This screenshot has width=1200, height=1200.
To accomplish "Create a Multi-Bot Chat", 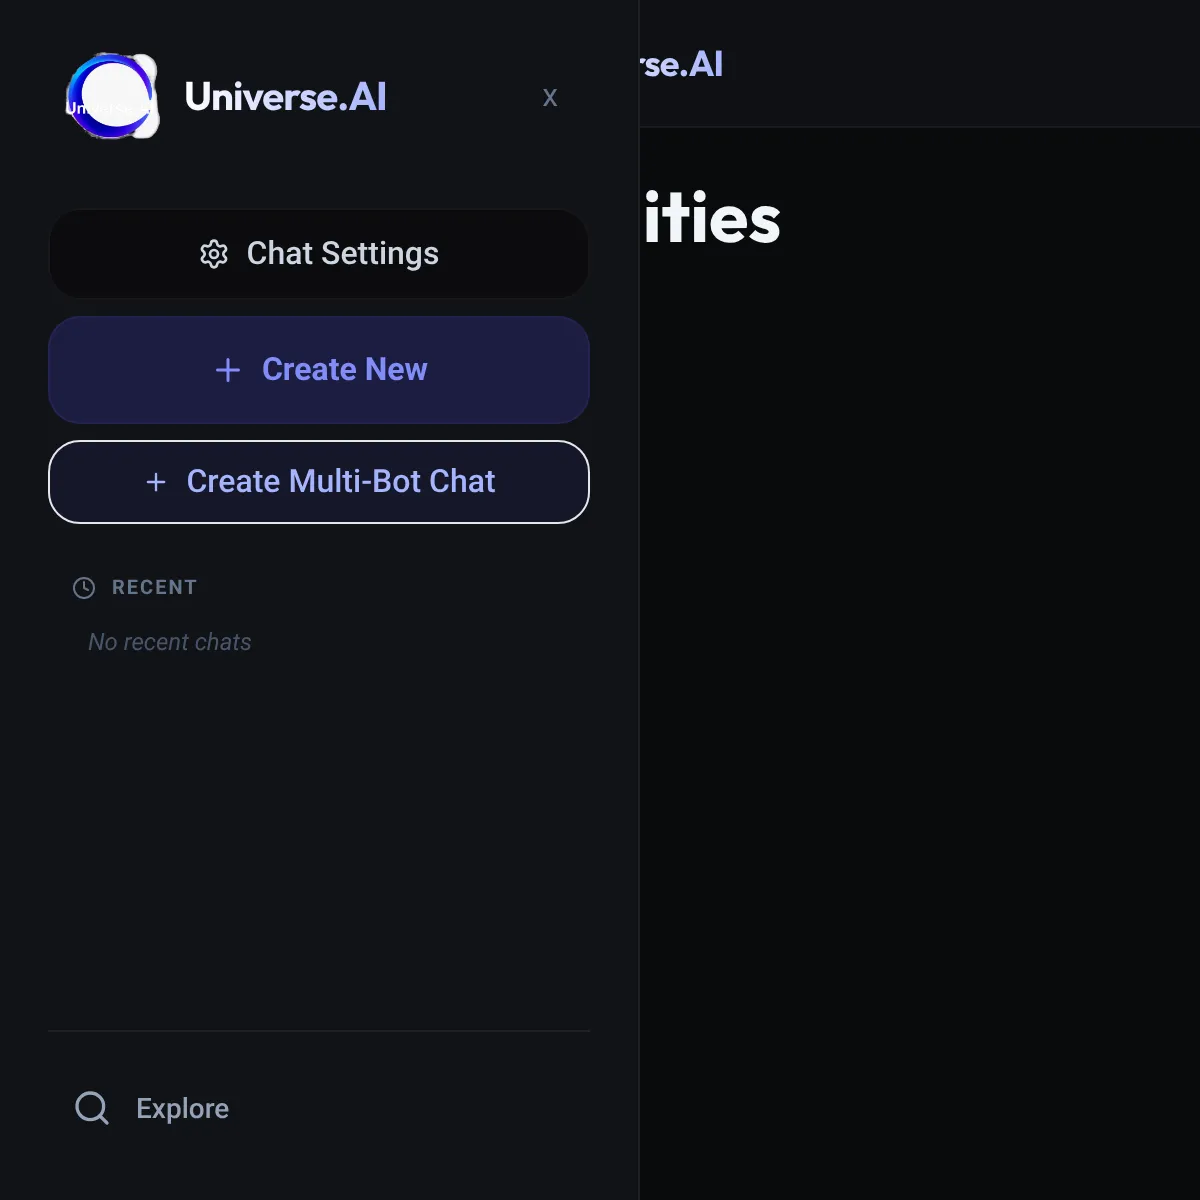I will click(319, 482).
